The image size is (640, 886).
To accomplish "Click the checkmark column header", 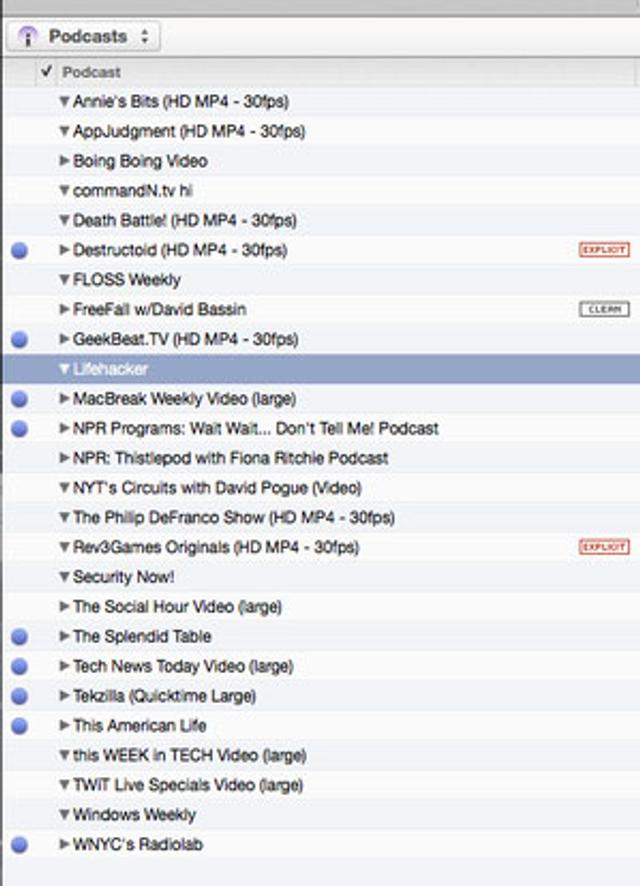I will [46, 72].
